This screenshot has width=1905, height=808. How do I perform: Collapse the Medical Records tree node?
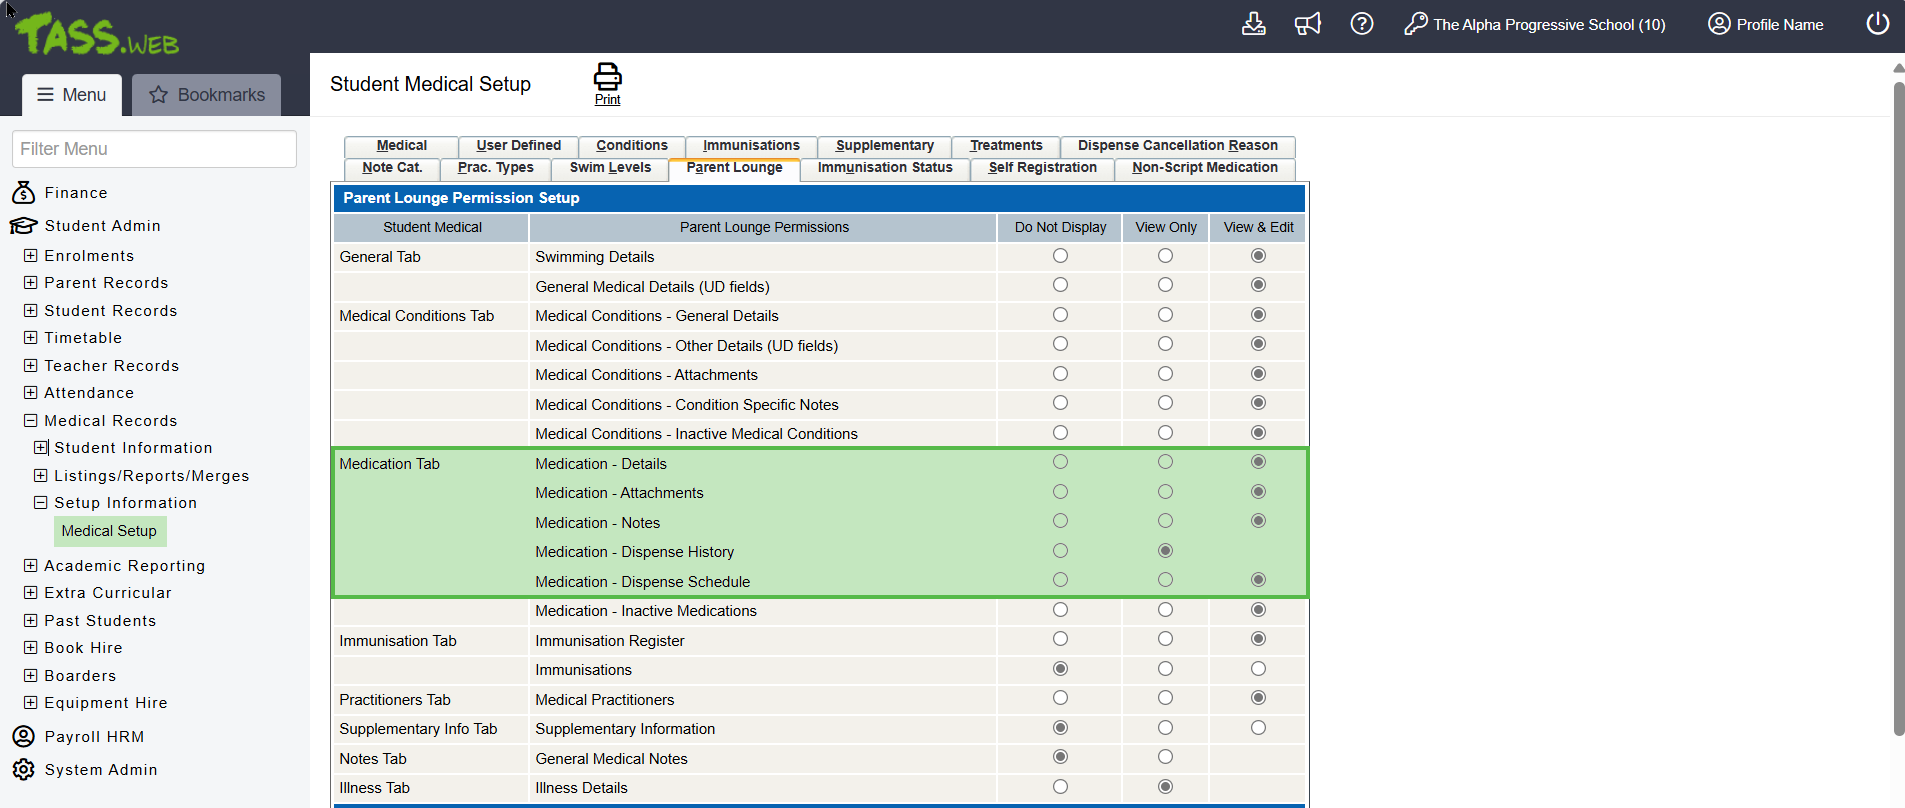[31, 421]
